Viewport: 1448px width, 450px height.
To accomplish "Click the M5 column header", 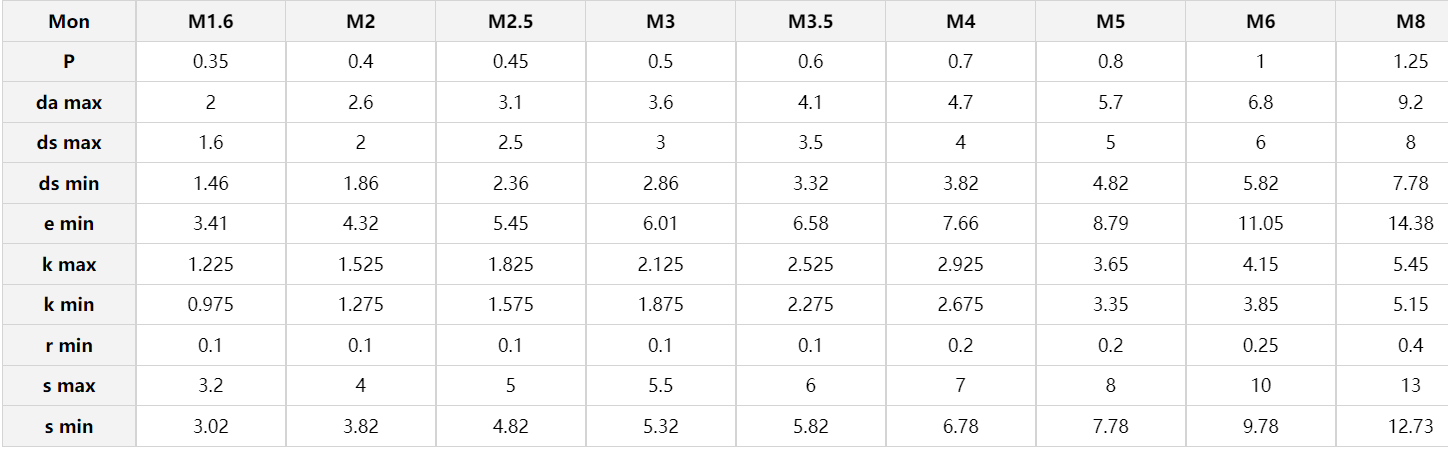I will [x=1110, y=22].
